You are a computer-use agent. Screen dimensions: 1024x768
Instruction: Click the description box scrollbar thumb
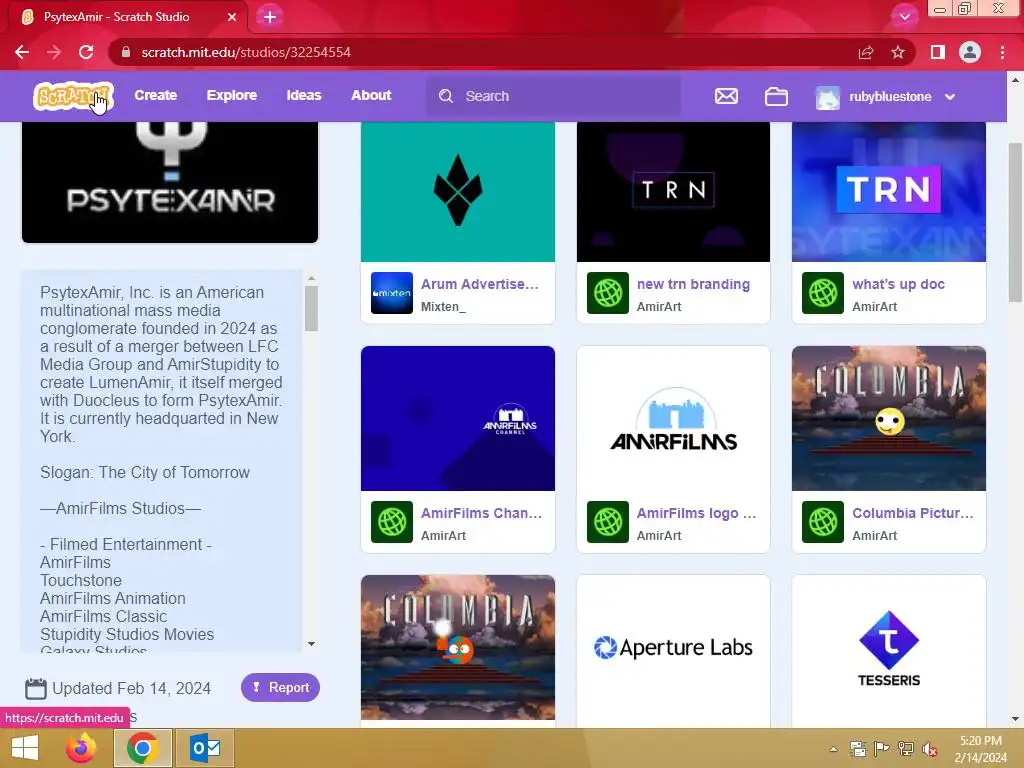(312, 308)
